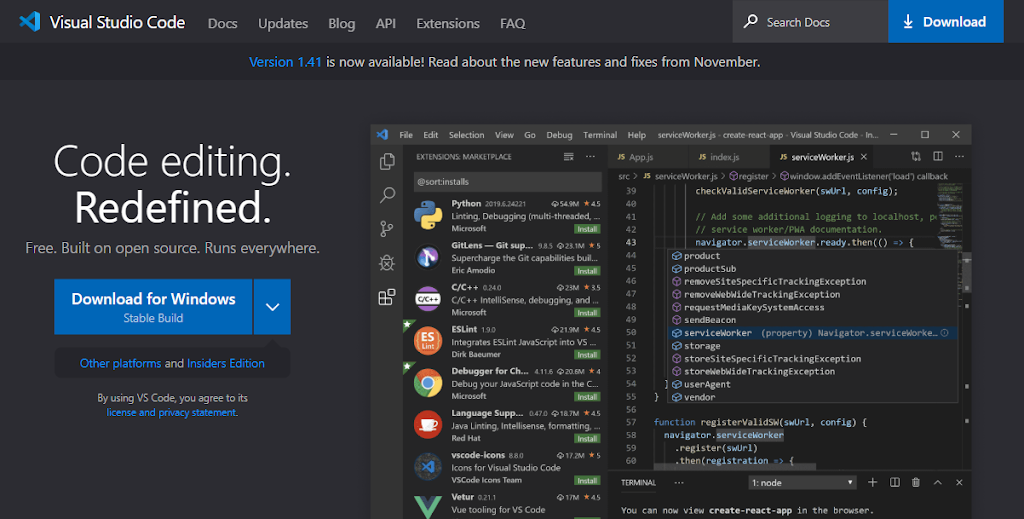
Task: Open the editor more actions ellipsis
Action: point(959,157)
